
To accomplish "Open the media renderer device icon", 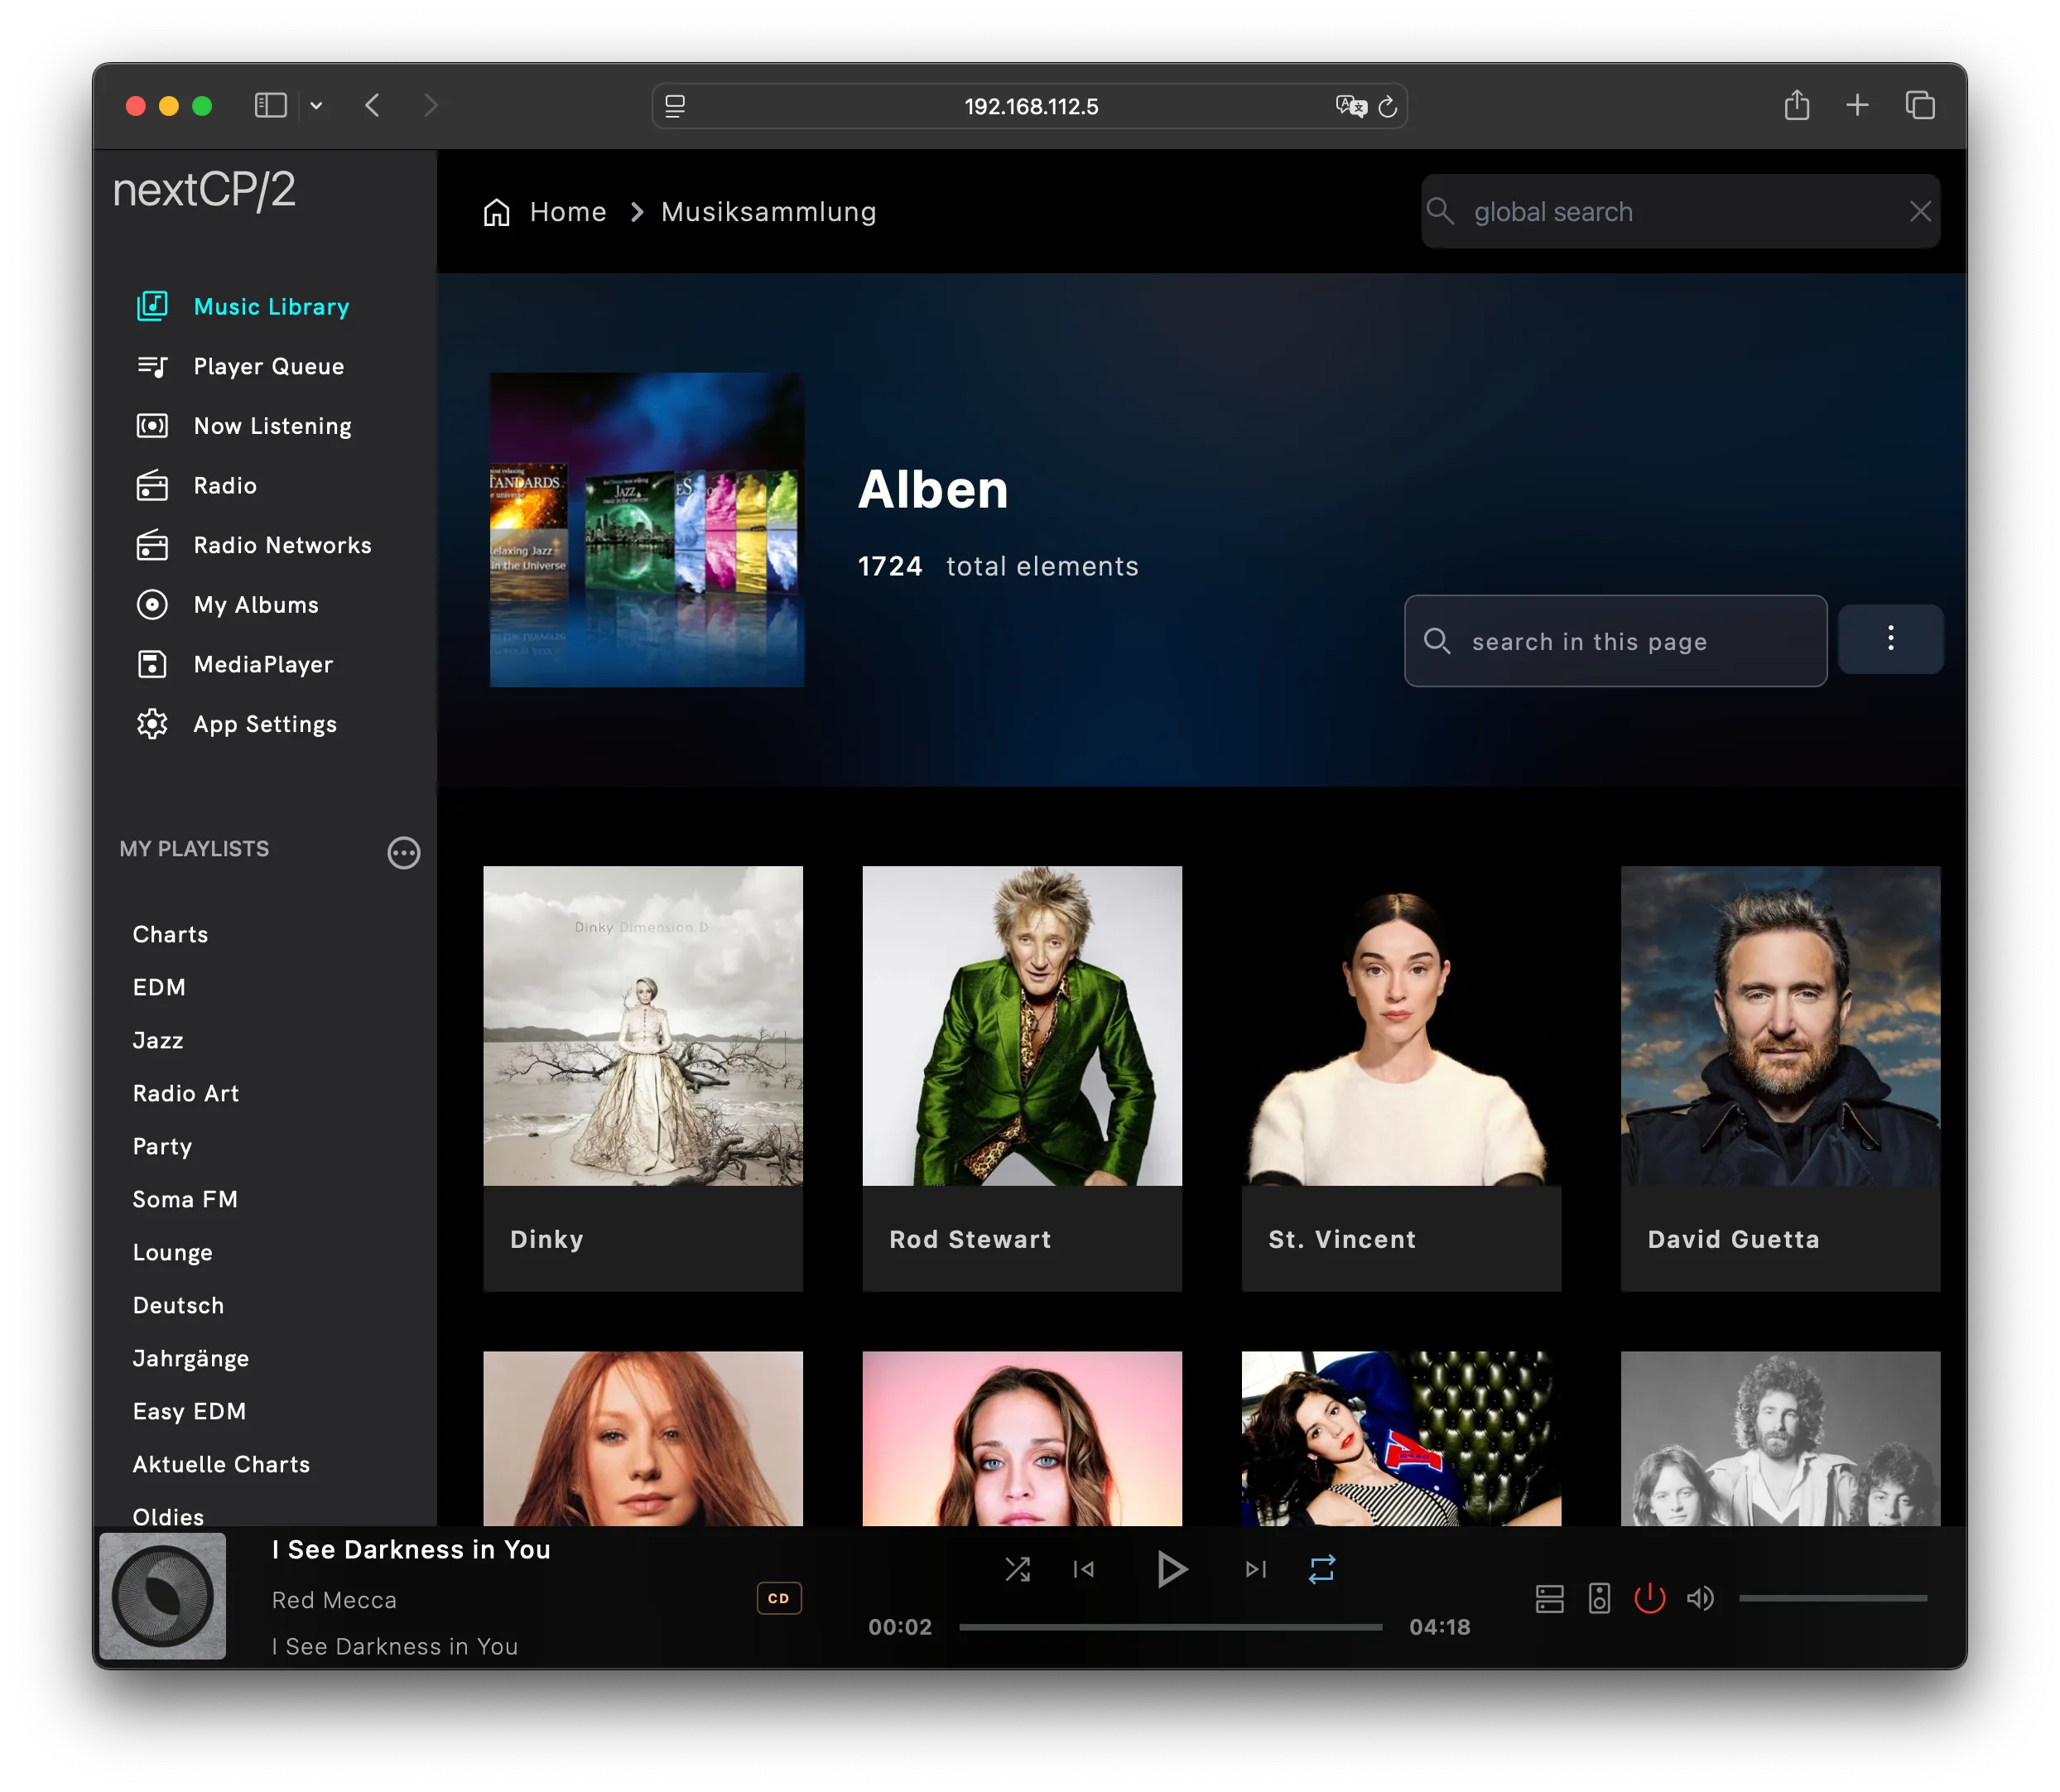I will tap(1599, 1598).
